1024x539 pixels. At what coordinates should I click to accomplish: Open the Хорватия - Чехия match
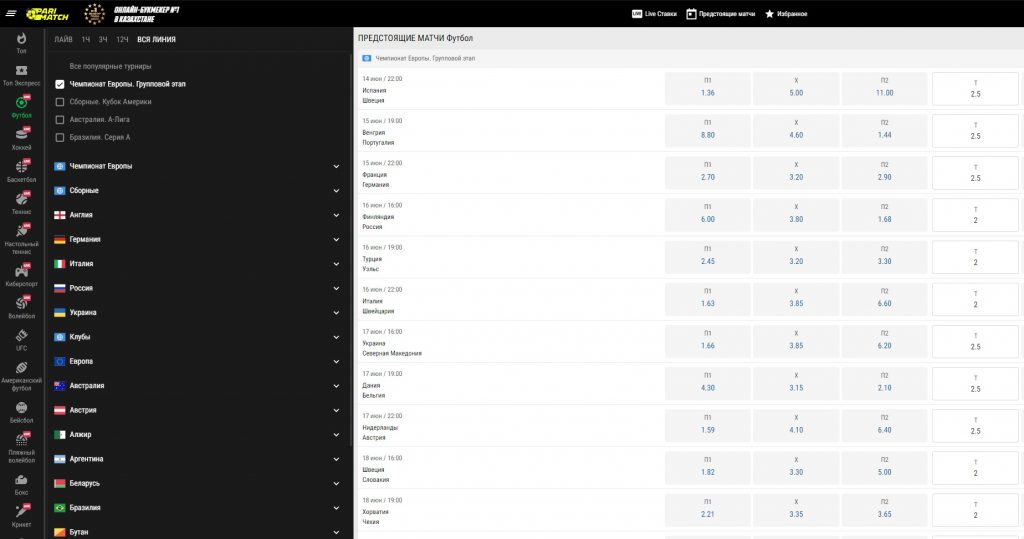click(x=376, y=517)
